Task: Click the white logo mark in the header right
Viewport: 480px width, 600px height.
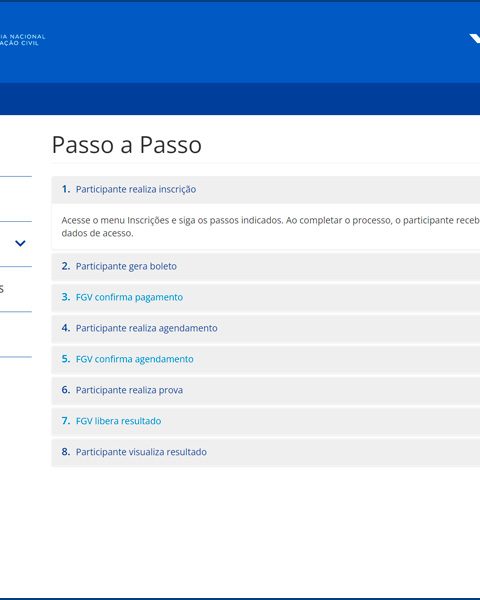Action: click(475, 39)
